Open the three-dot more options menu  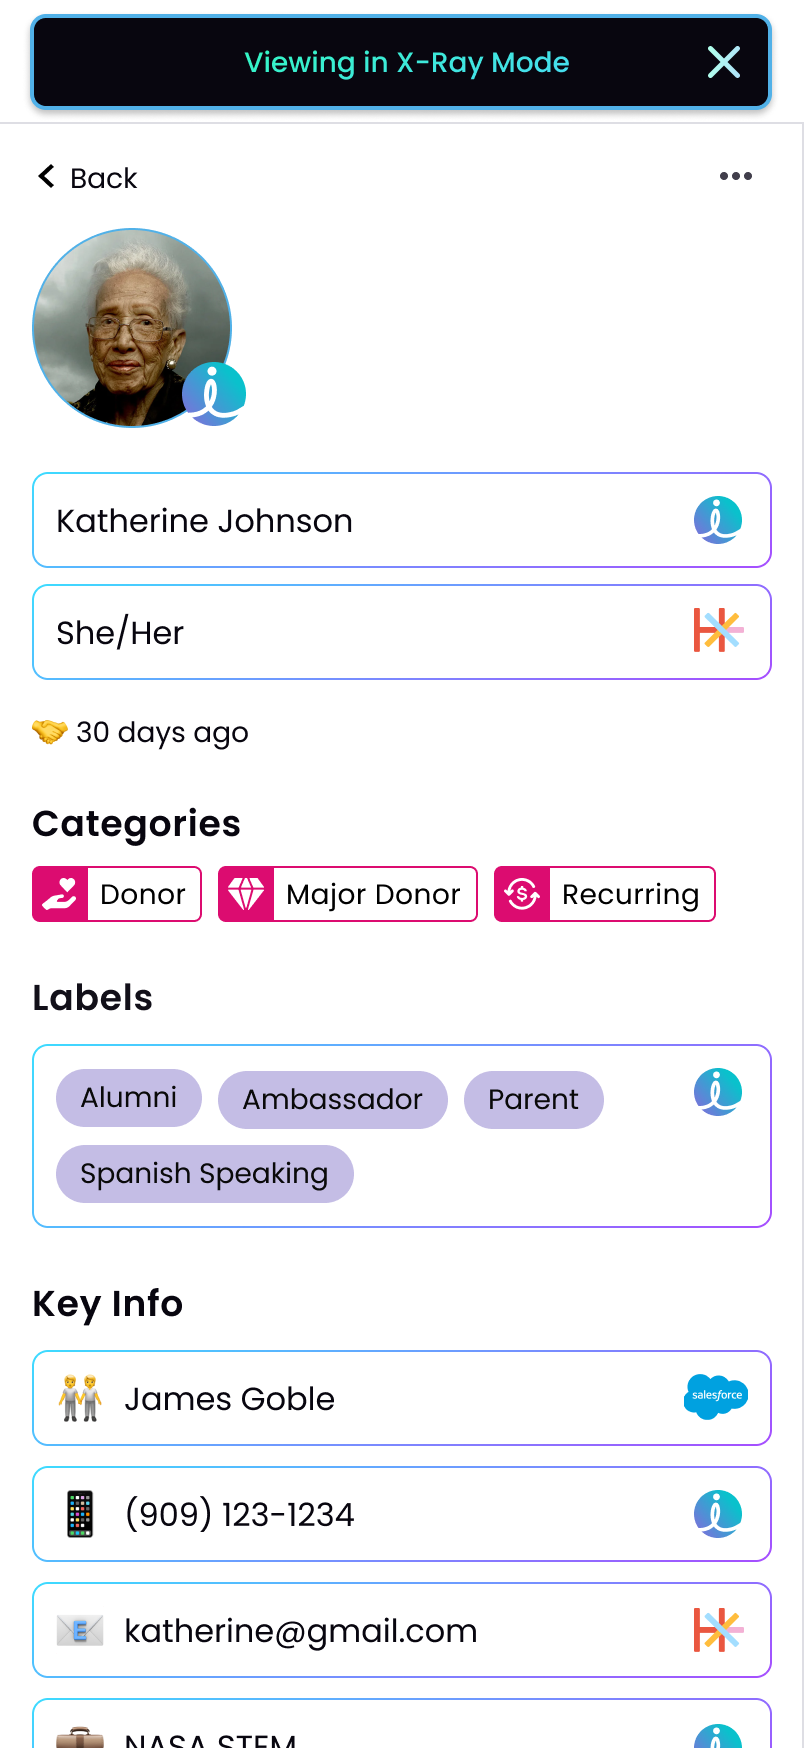coord(735,176)
